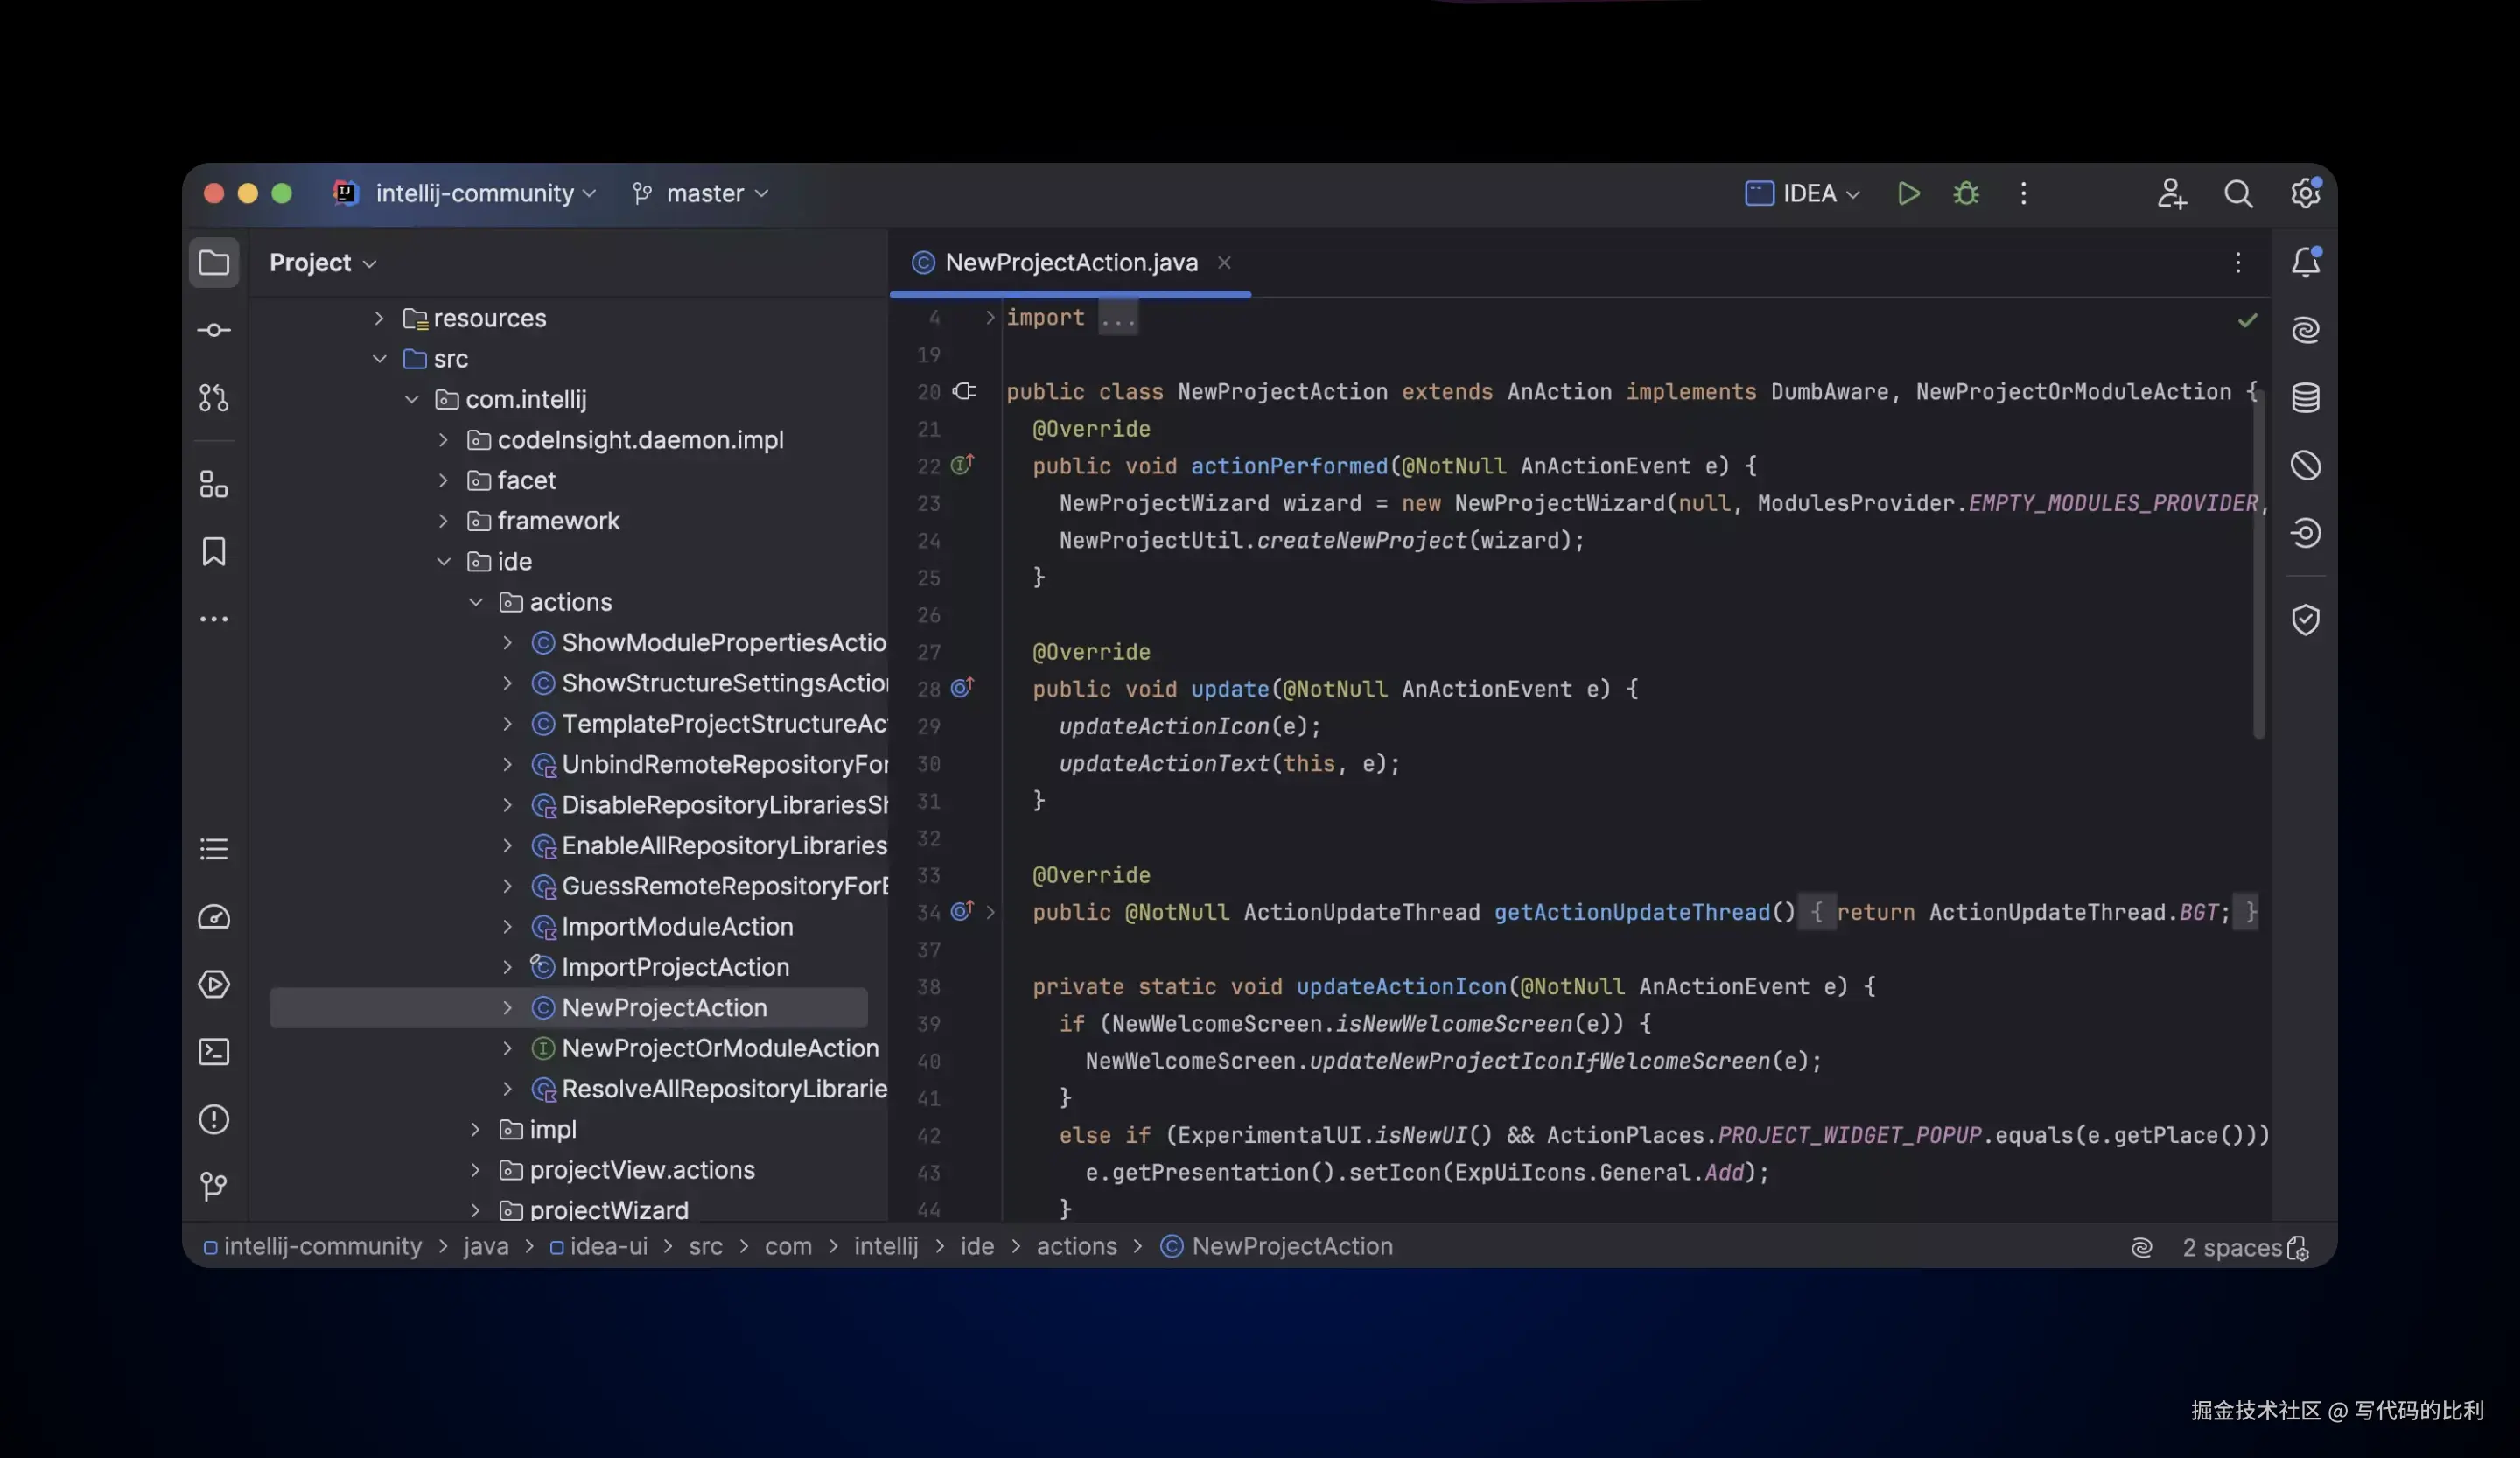Open the Pull Requests tool window
The image size is (2520, 1458).
213,398
